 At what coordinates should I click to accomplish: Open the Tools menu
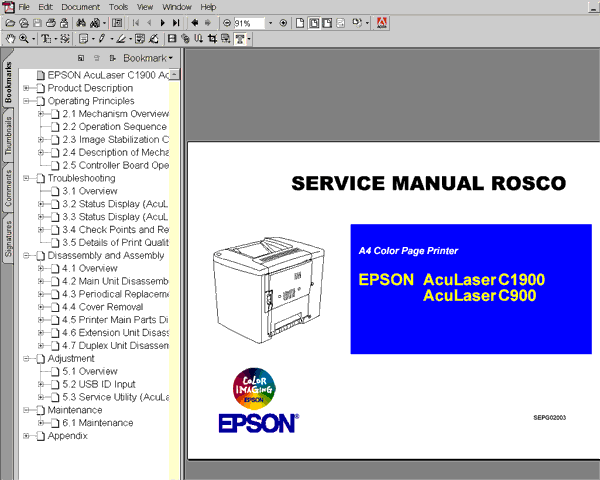(x=118, y=7)
